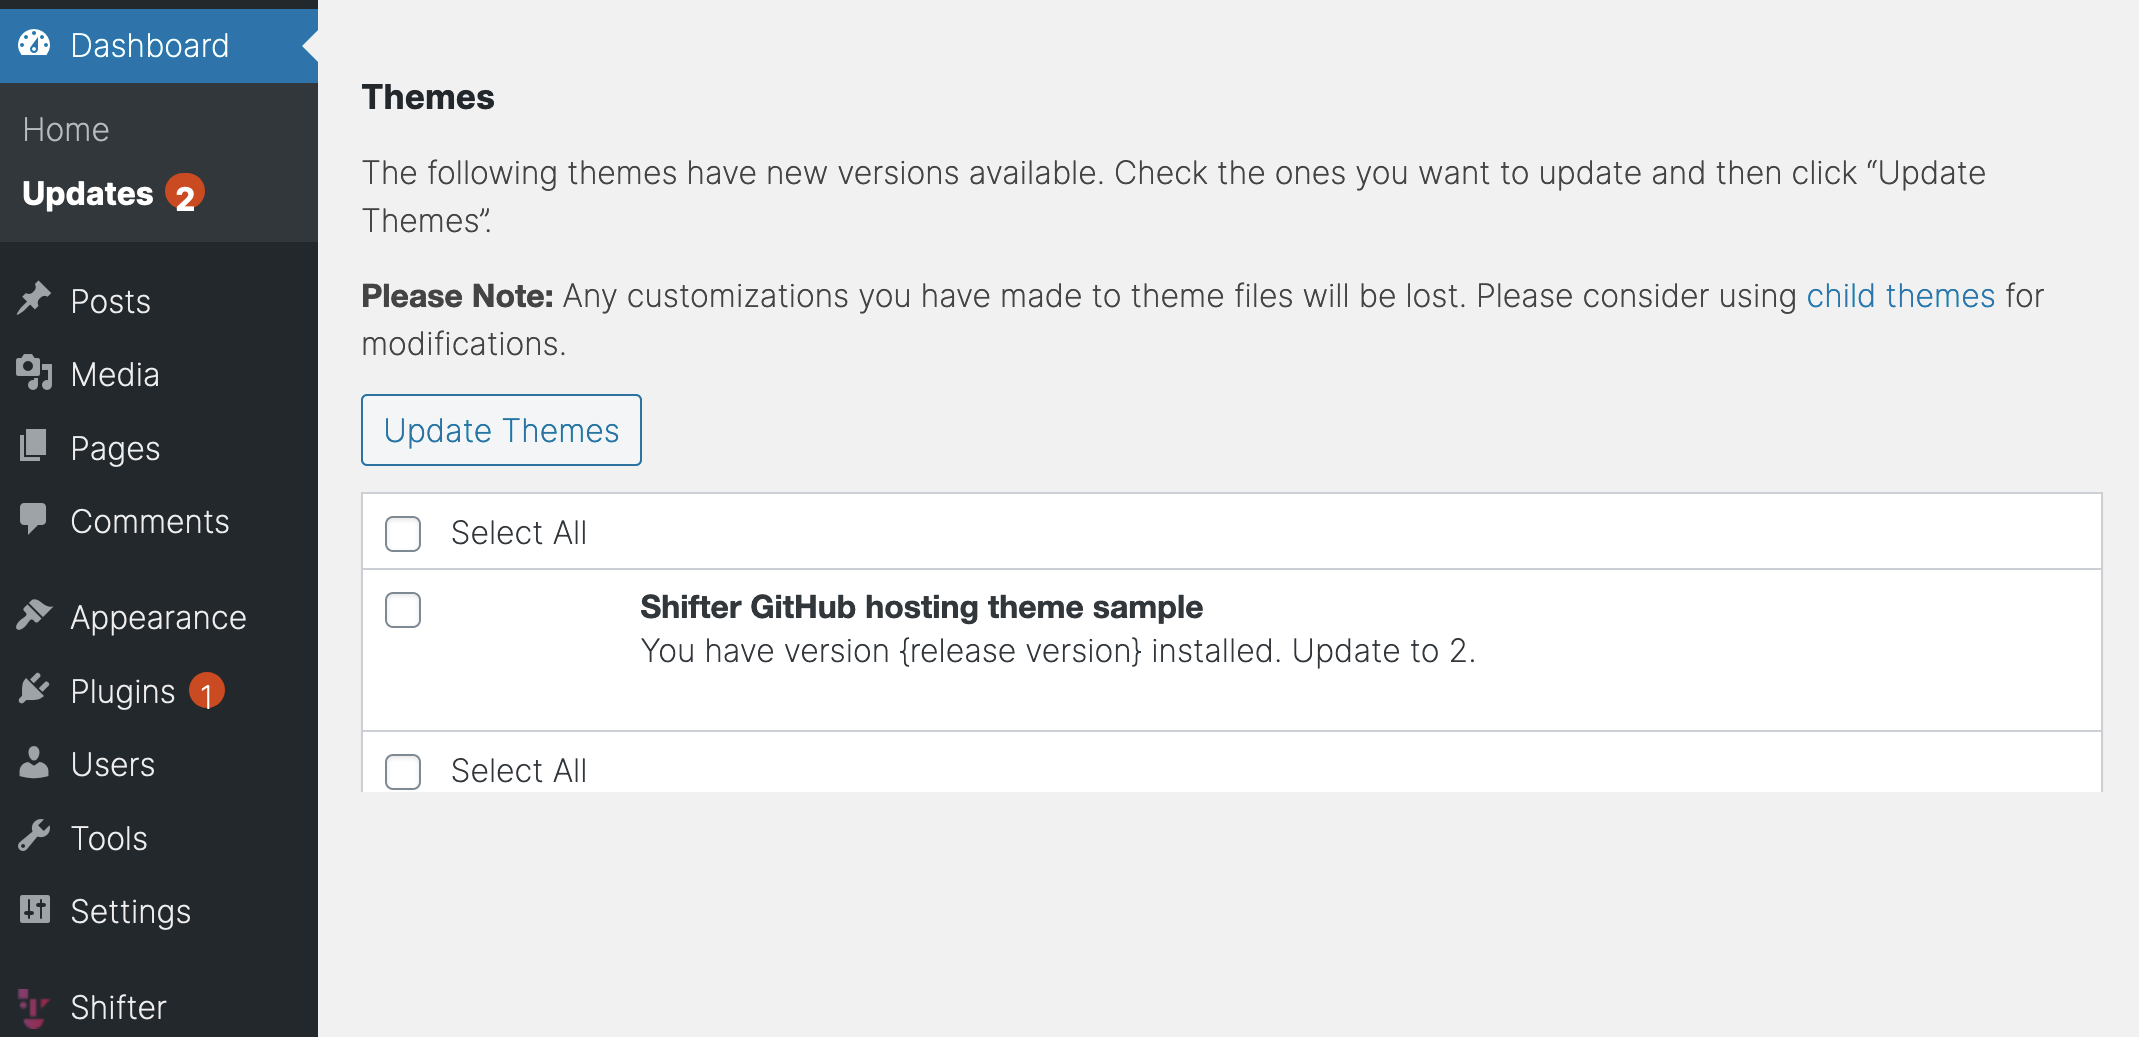Click the Dashboard gauge icon
This screenshot has height=1037, width=2139.
coord(34,44)
